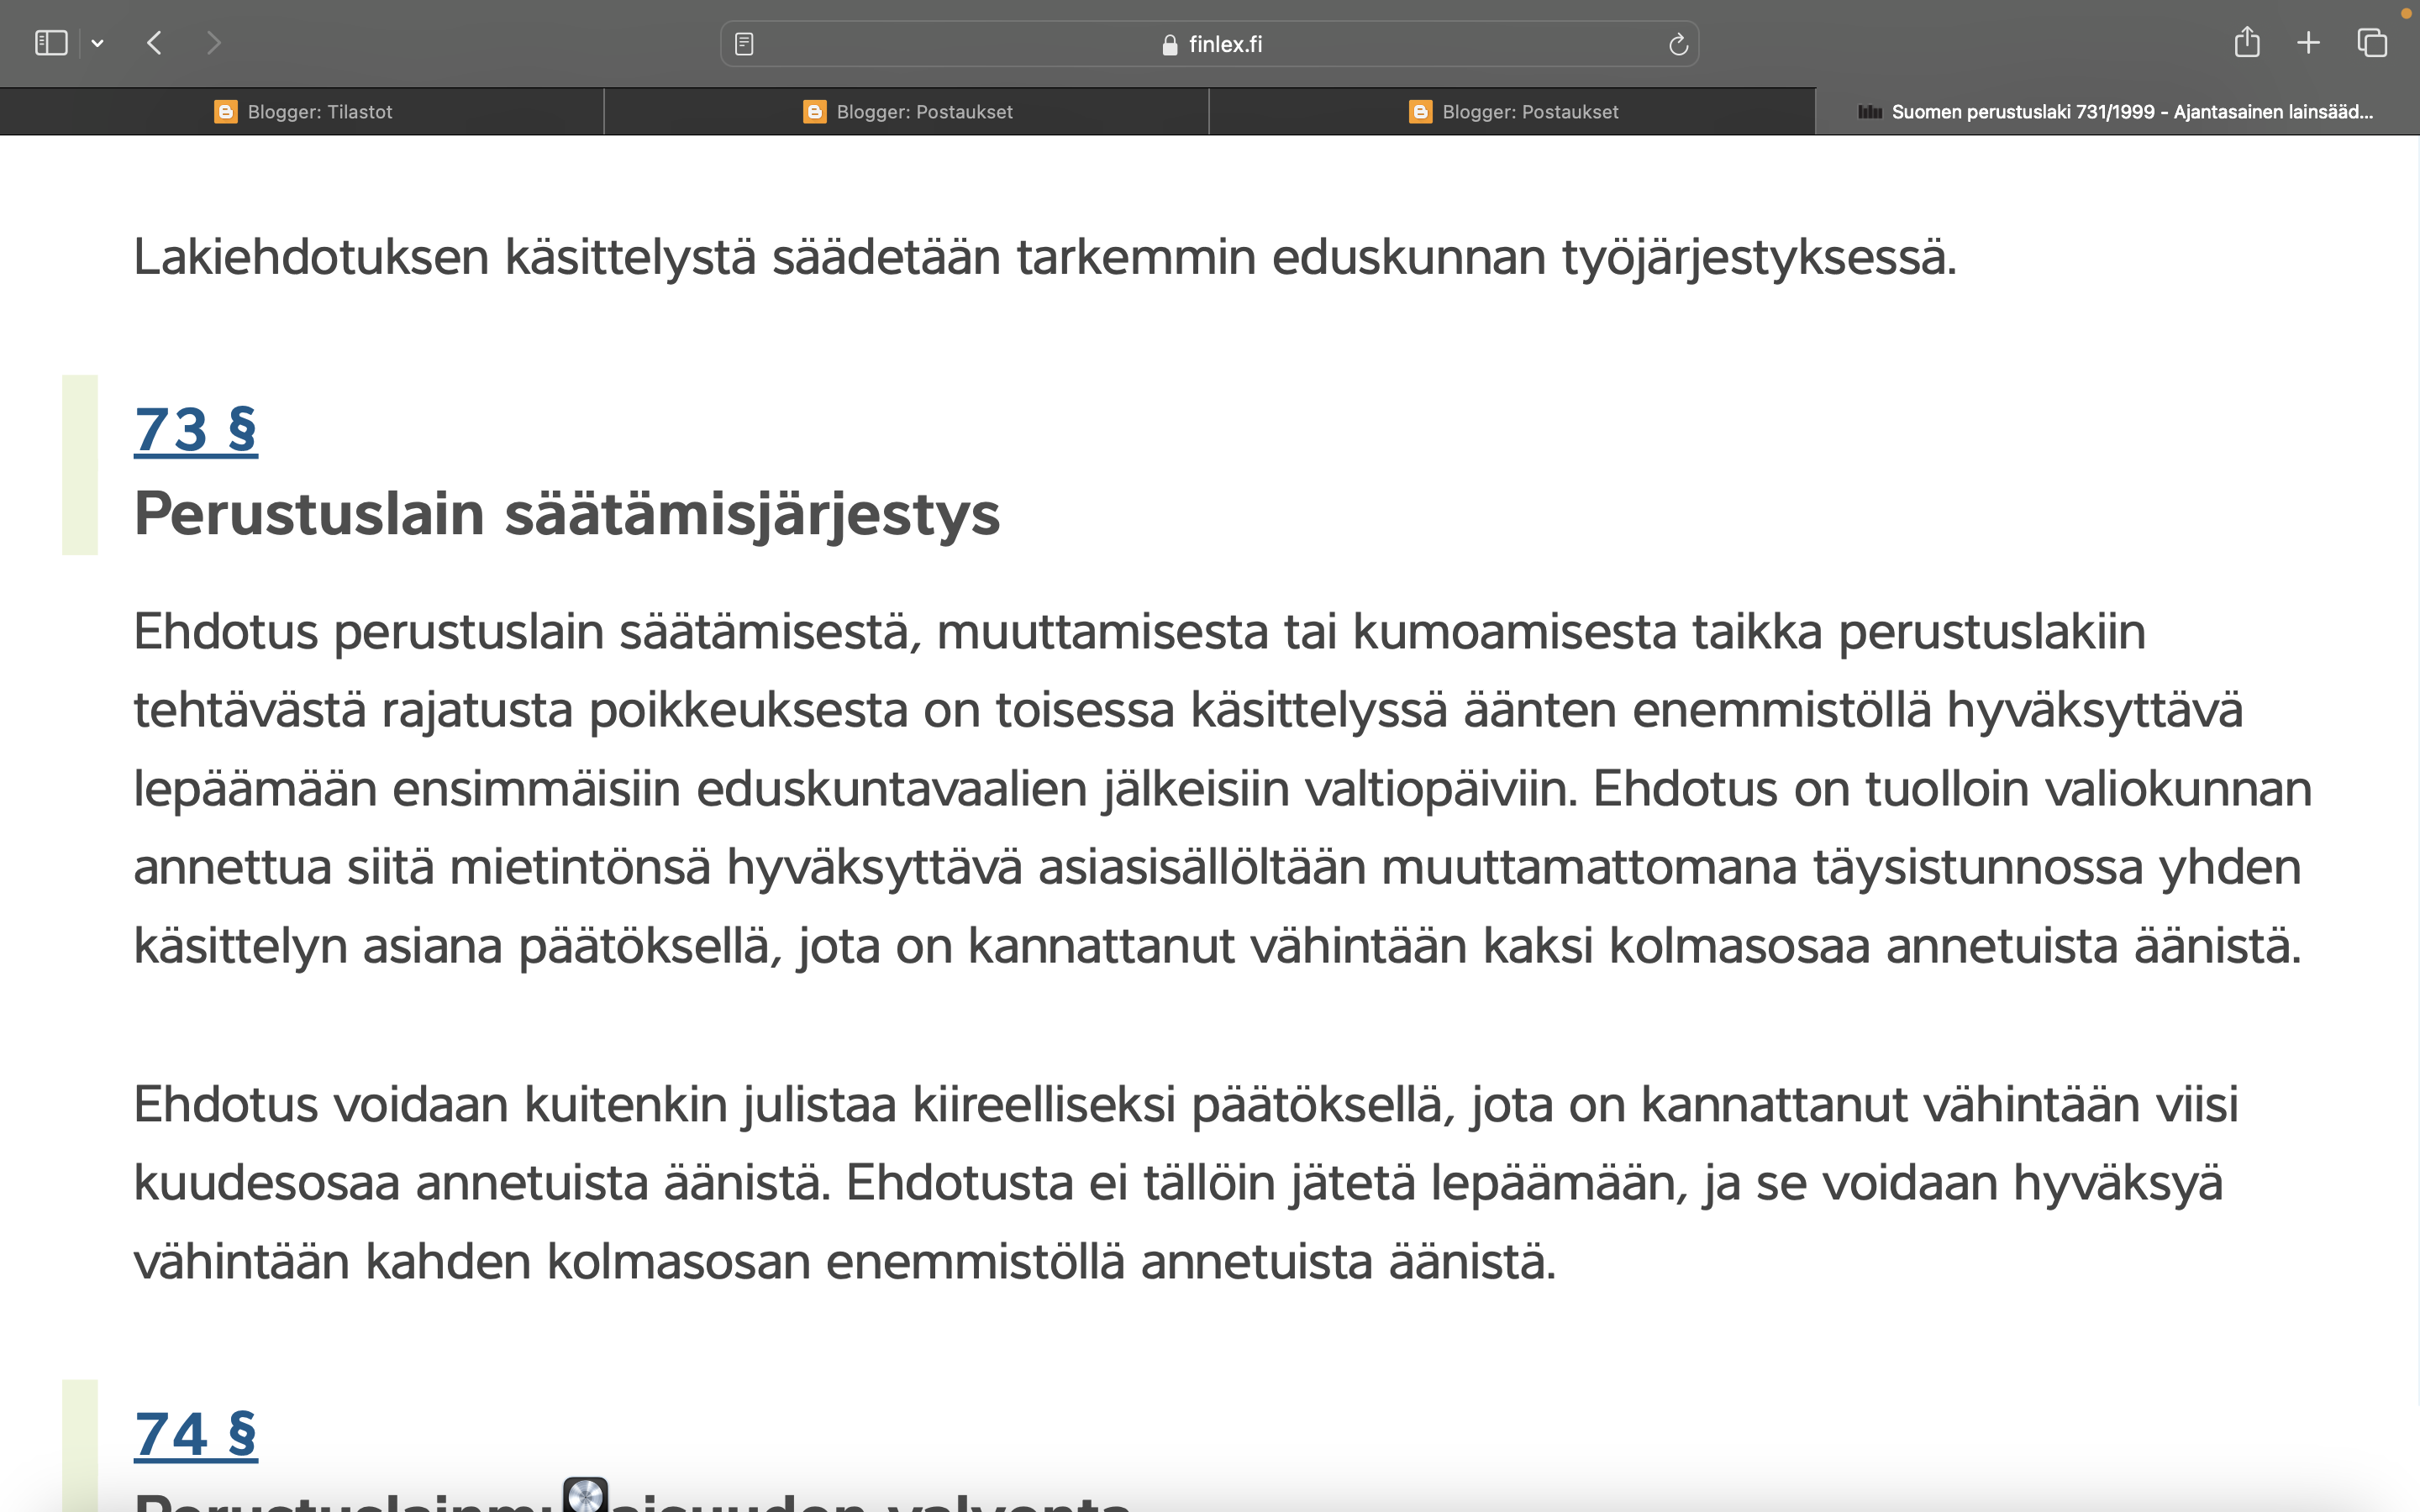
Task: Open the tab group dropdown chevron
Action: tap(97, 43)
